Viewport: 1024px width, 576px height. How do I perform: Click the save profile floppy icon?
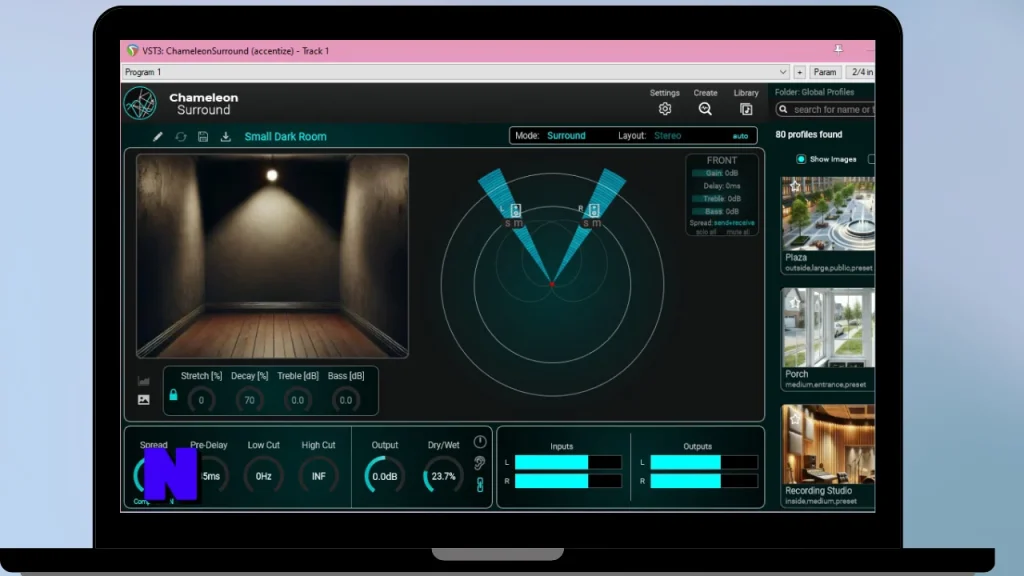[x=203, y=136]
